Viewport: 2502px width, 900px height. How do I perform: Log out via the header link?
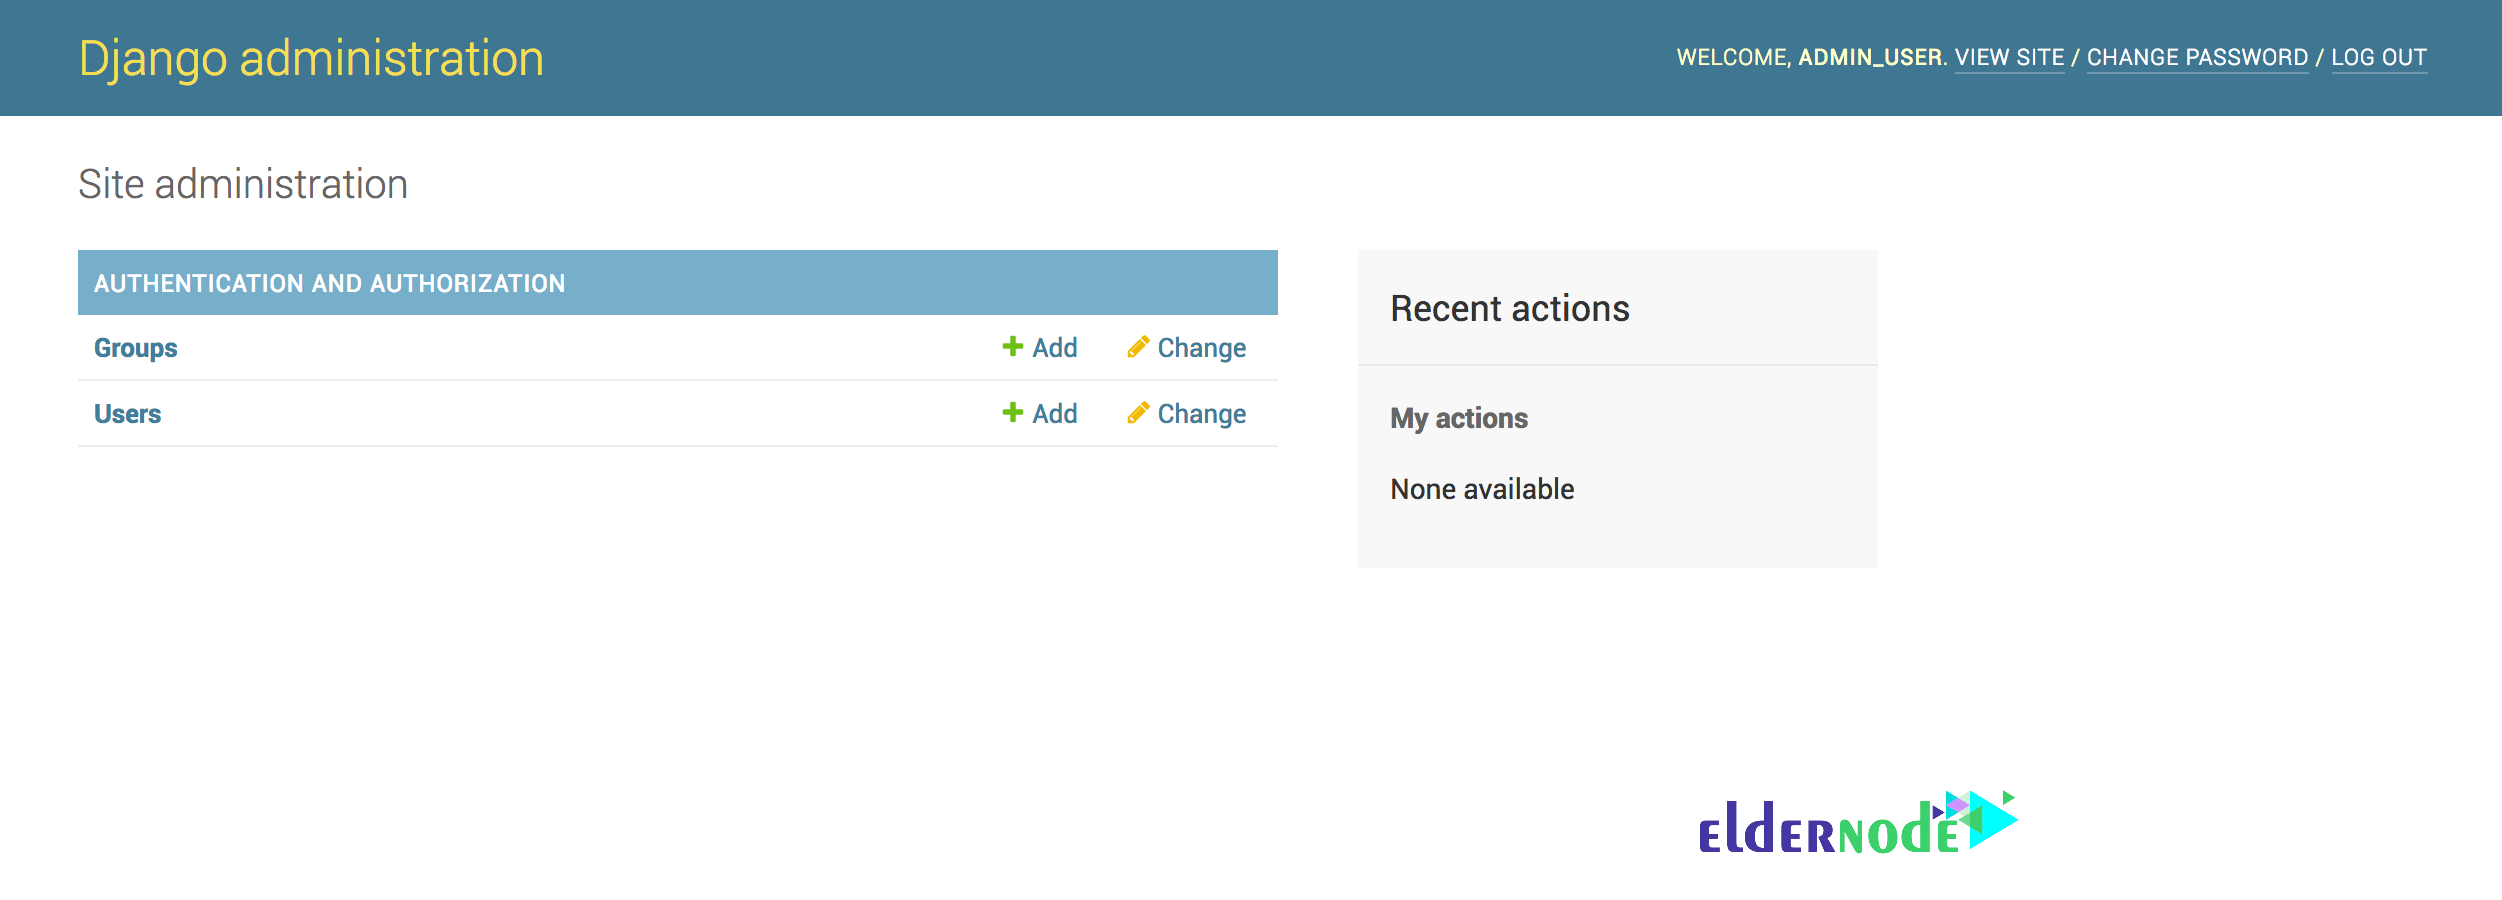[x=2378, y=58]
